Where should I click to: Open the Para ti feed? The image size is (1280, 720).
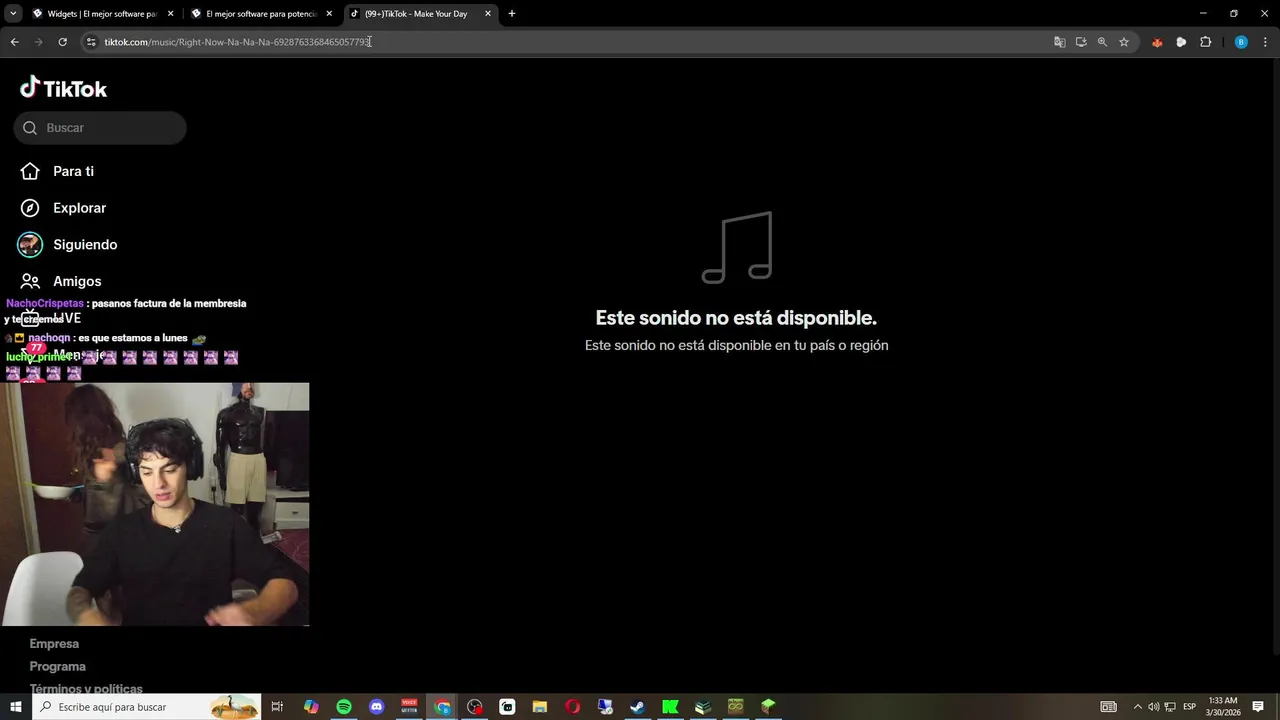[73, 171]
